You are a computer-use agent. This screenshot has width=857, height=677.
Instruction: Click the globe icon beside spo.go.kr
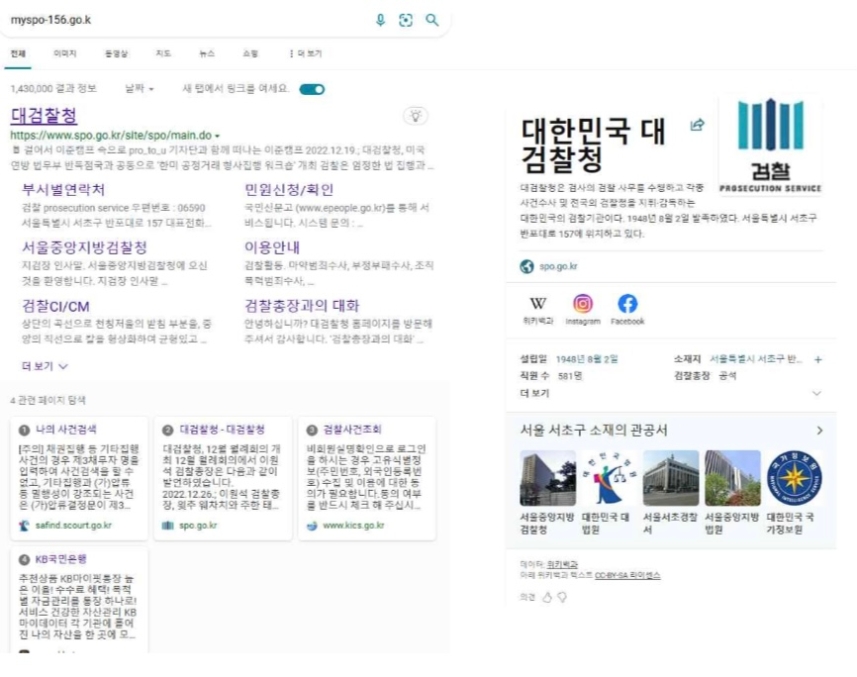527,266
